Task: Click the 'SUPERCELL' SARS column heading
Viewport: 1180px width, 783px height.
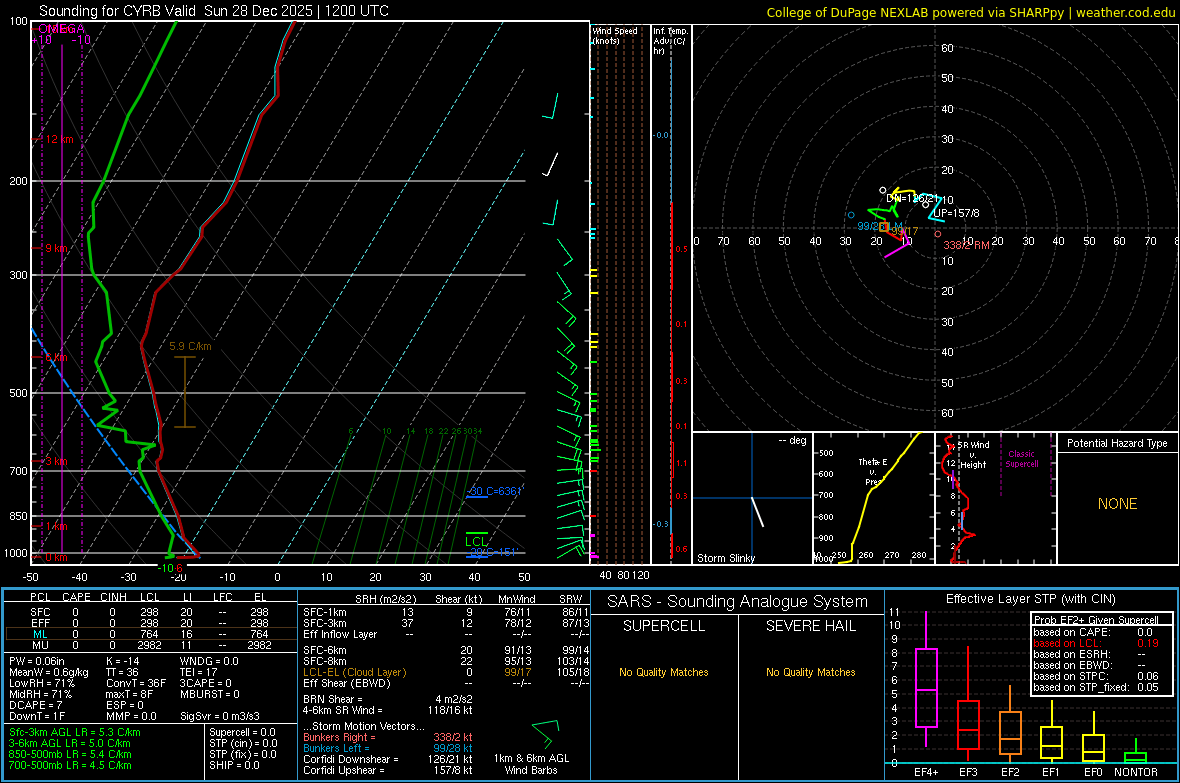Action: pyautogui.click(x=664, y=626)
